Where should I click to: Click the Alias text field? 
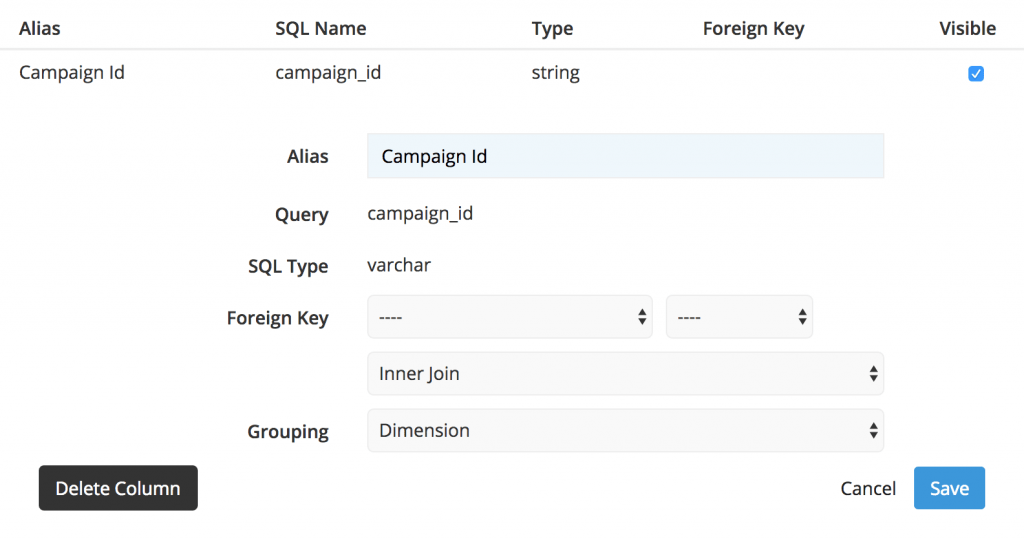pos(625,156)
